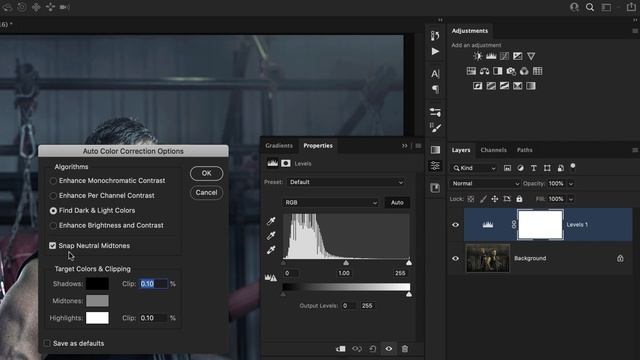Viewport: 640px width, 360px height.
Task: Hide the Levels 1 layer
Action: pos(456,225)
